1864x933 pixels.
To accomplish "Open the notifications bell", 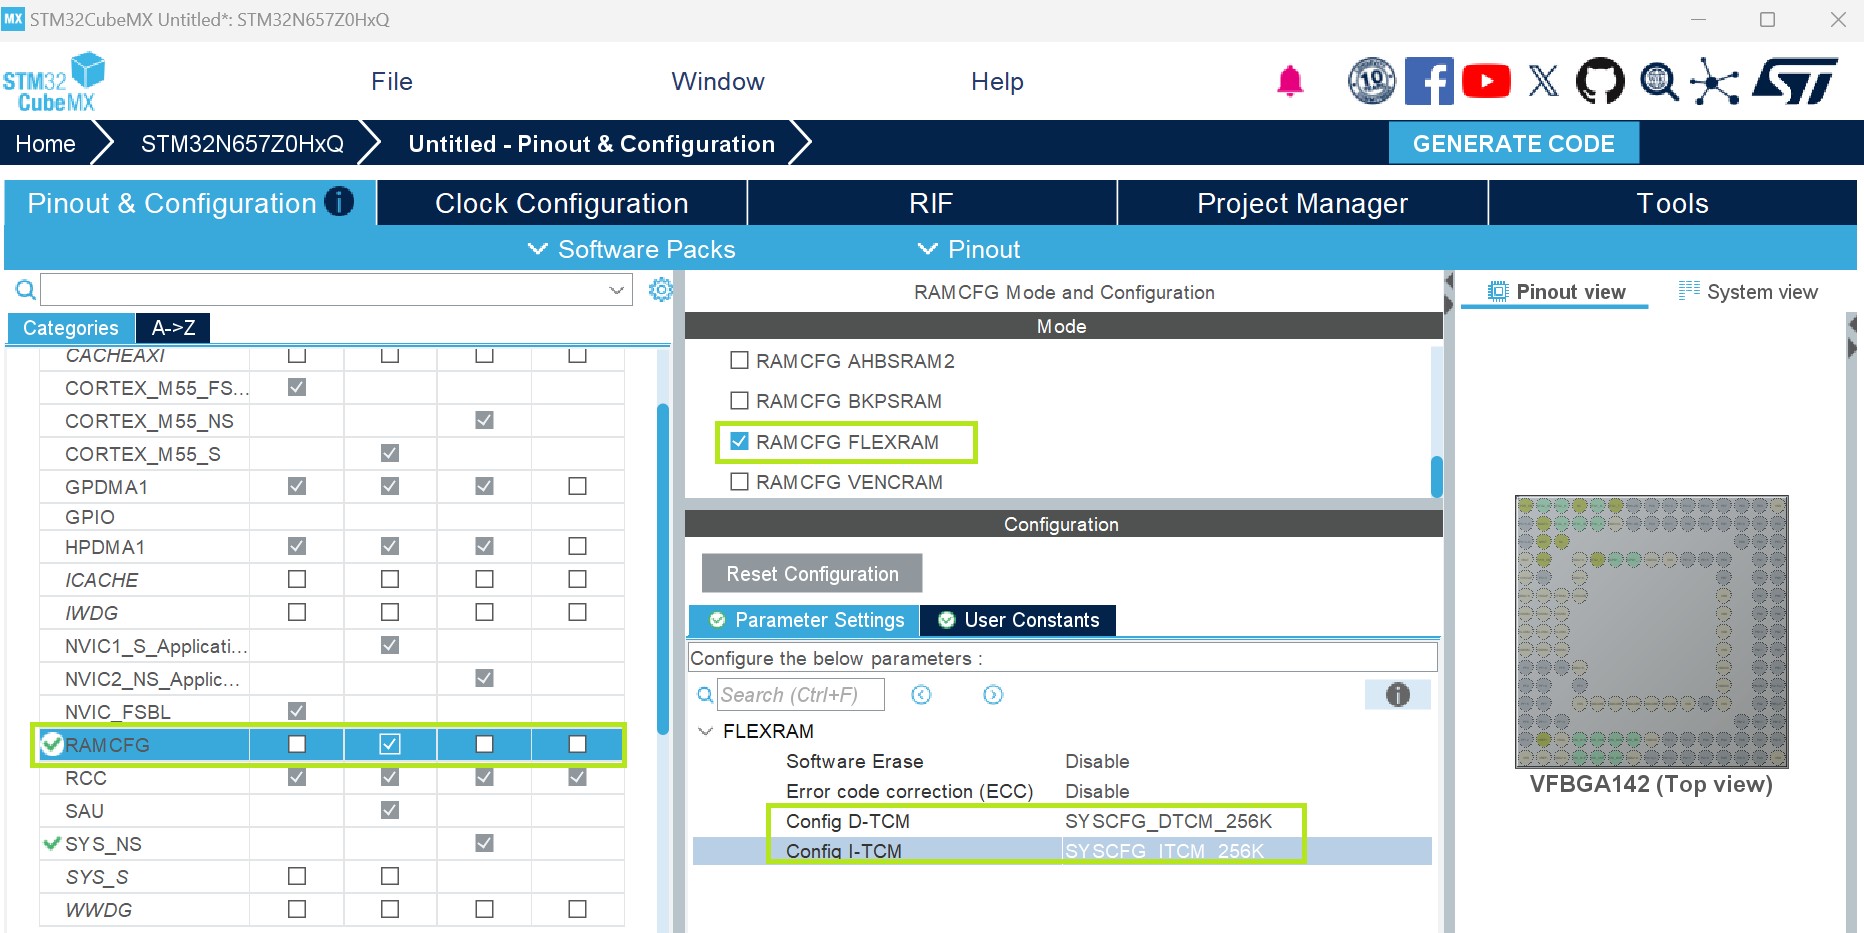I will click(x=1290, y=81).
